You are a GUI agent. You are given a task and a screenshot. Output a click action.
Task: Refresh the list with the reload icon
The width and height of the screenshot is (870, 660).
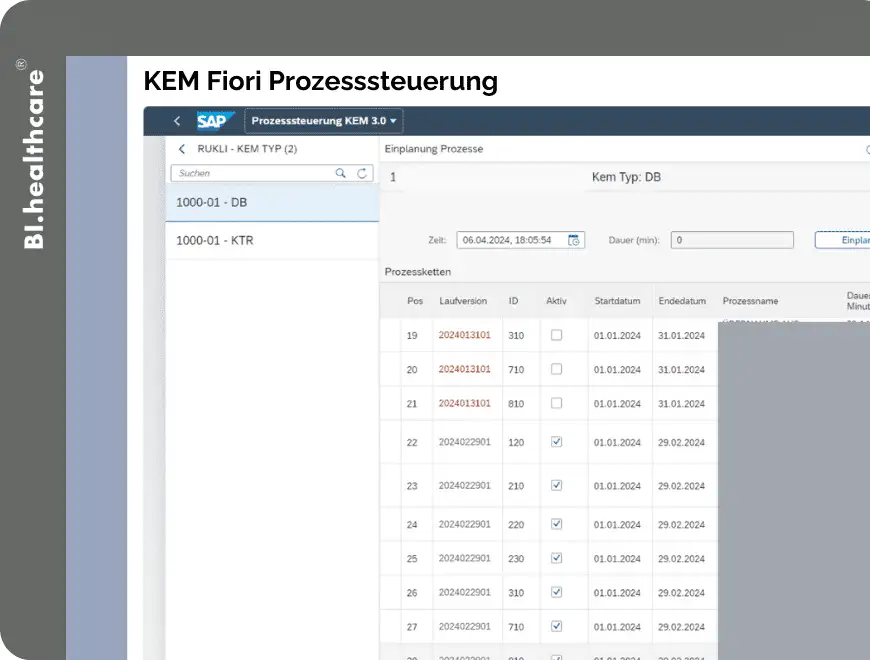click(362, 173)
